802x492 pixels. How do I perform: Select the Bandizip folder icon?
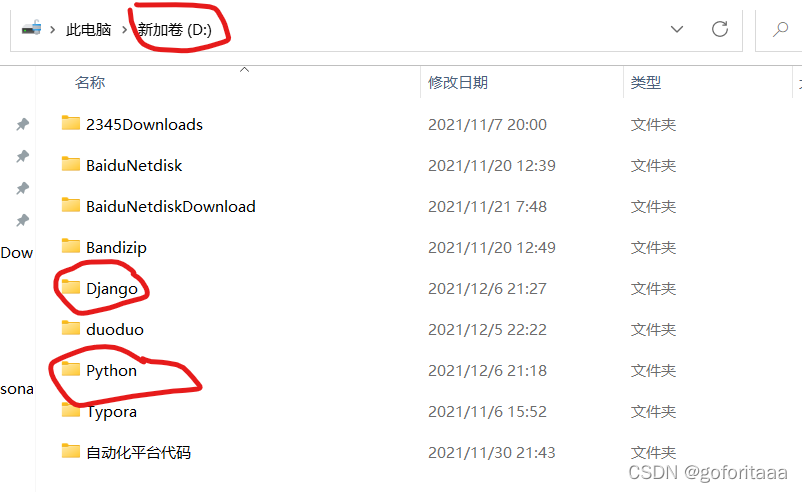(x=71, y=246)
